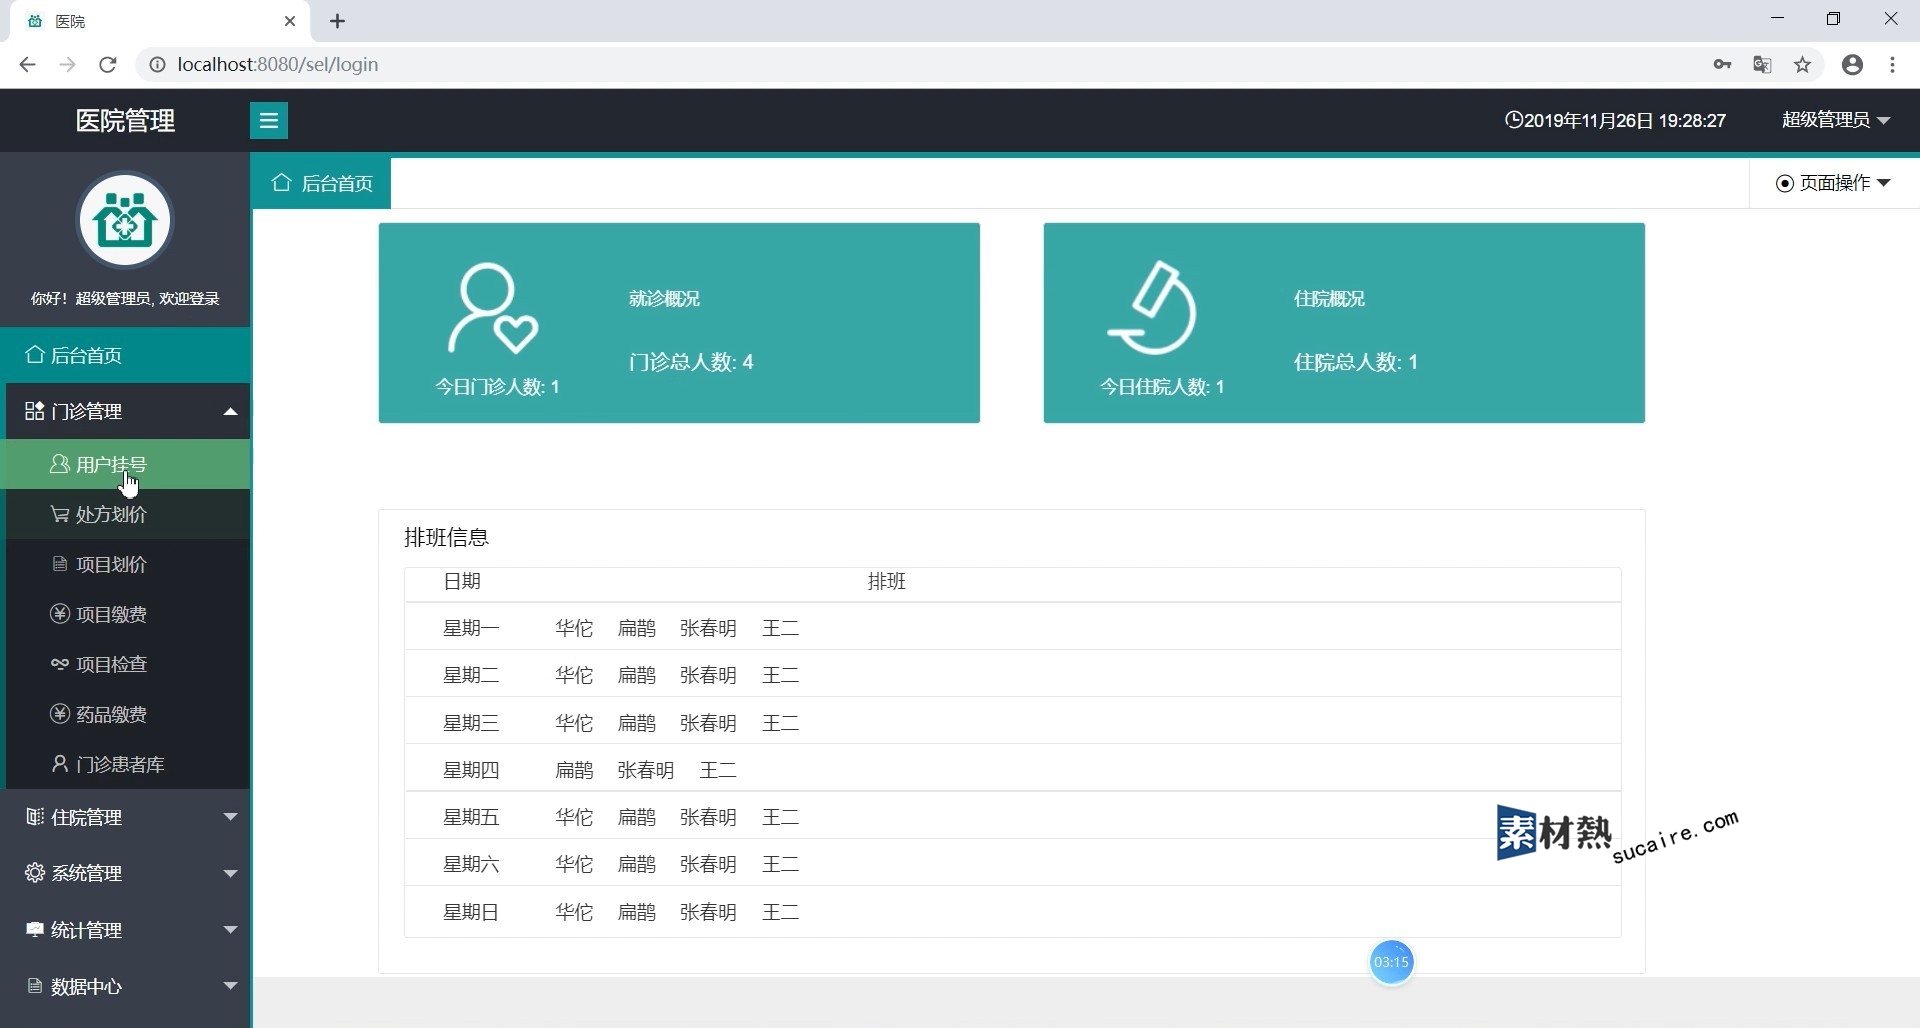Open the browser profile icon
This screenshot has width=1920, height=1028.
click(x=1852, y=65)
